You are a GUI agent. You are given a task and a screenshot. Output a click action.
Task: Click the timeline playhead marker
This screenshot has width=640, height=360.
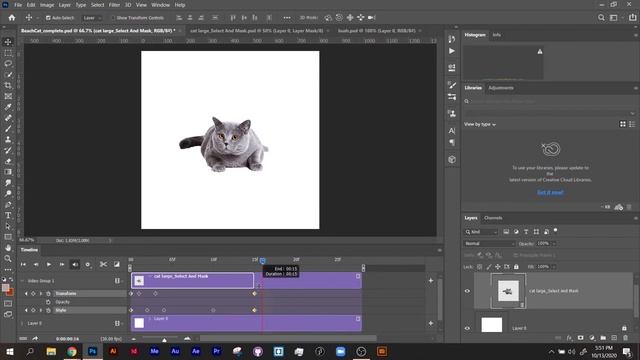pyautogui.click(x=263, y=260)
